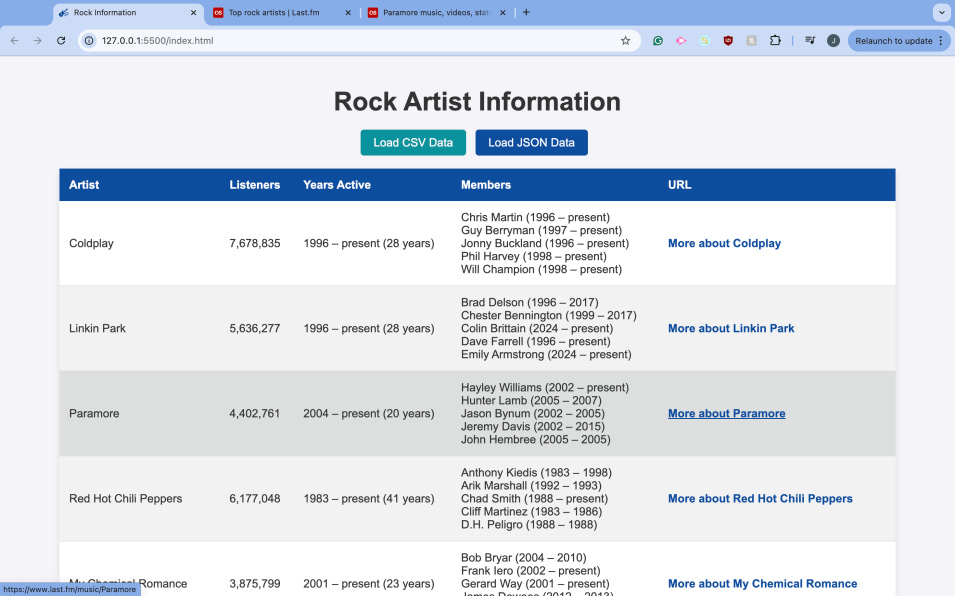Click member Chad Smith (1988 – present)
Viewport: 955px width, 596px height.
pyautogui.click(x=535, y=499)
